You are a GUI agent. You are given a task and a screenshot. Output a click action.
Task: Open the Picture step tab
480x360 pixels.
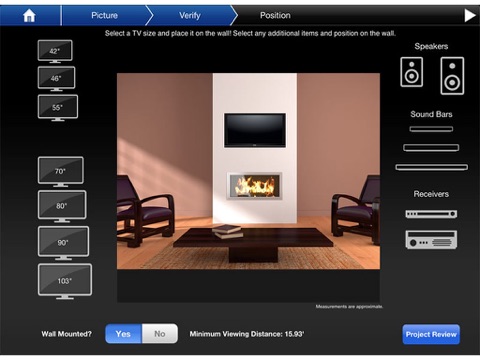click(104, 15)
